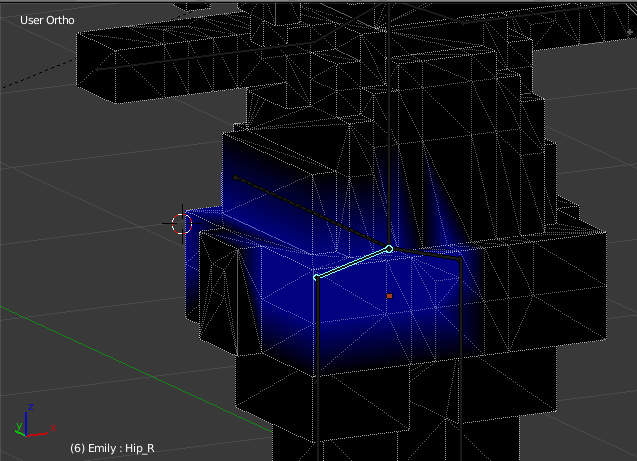Screen dimensions: 637x461
Task: Click the '(6) Emily : Hip_R' label
Action: tap(112, 448)
